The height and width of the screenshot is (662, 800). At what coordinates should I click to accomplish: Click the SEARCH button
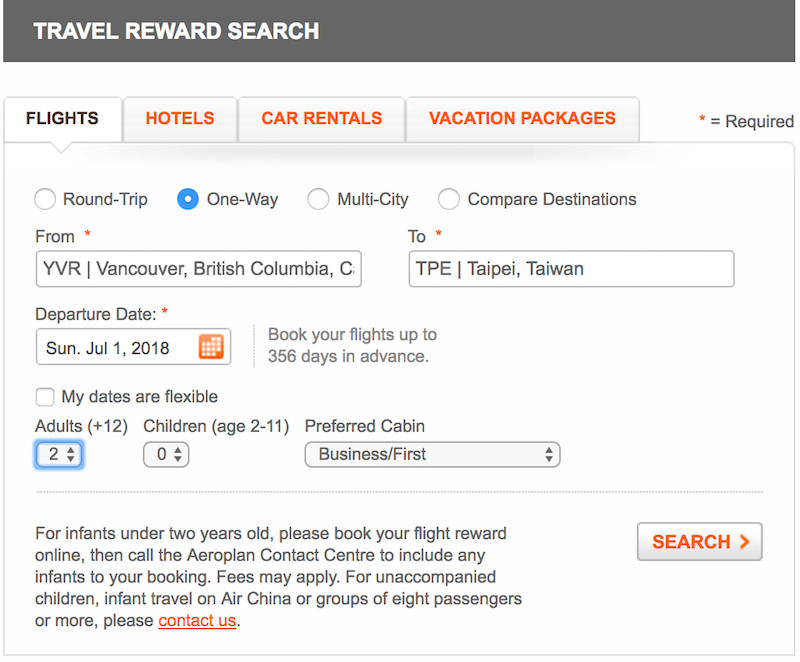[699, 541]
